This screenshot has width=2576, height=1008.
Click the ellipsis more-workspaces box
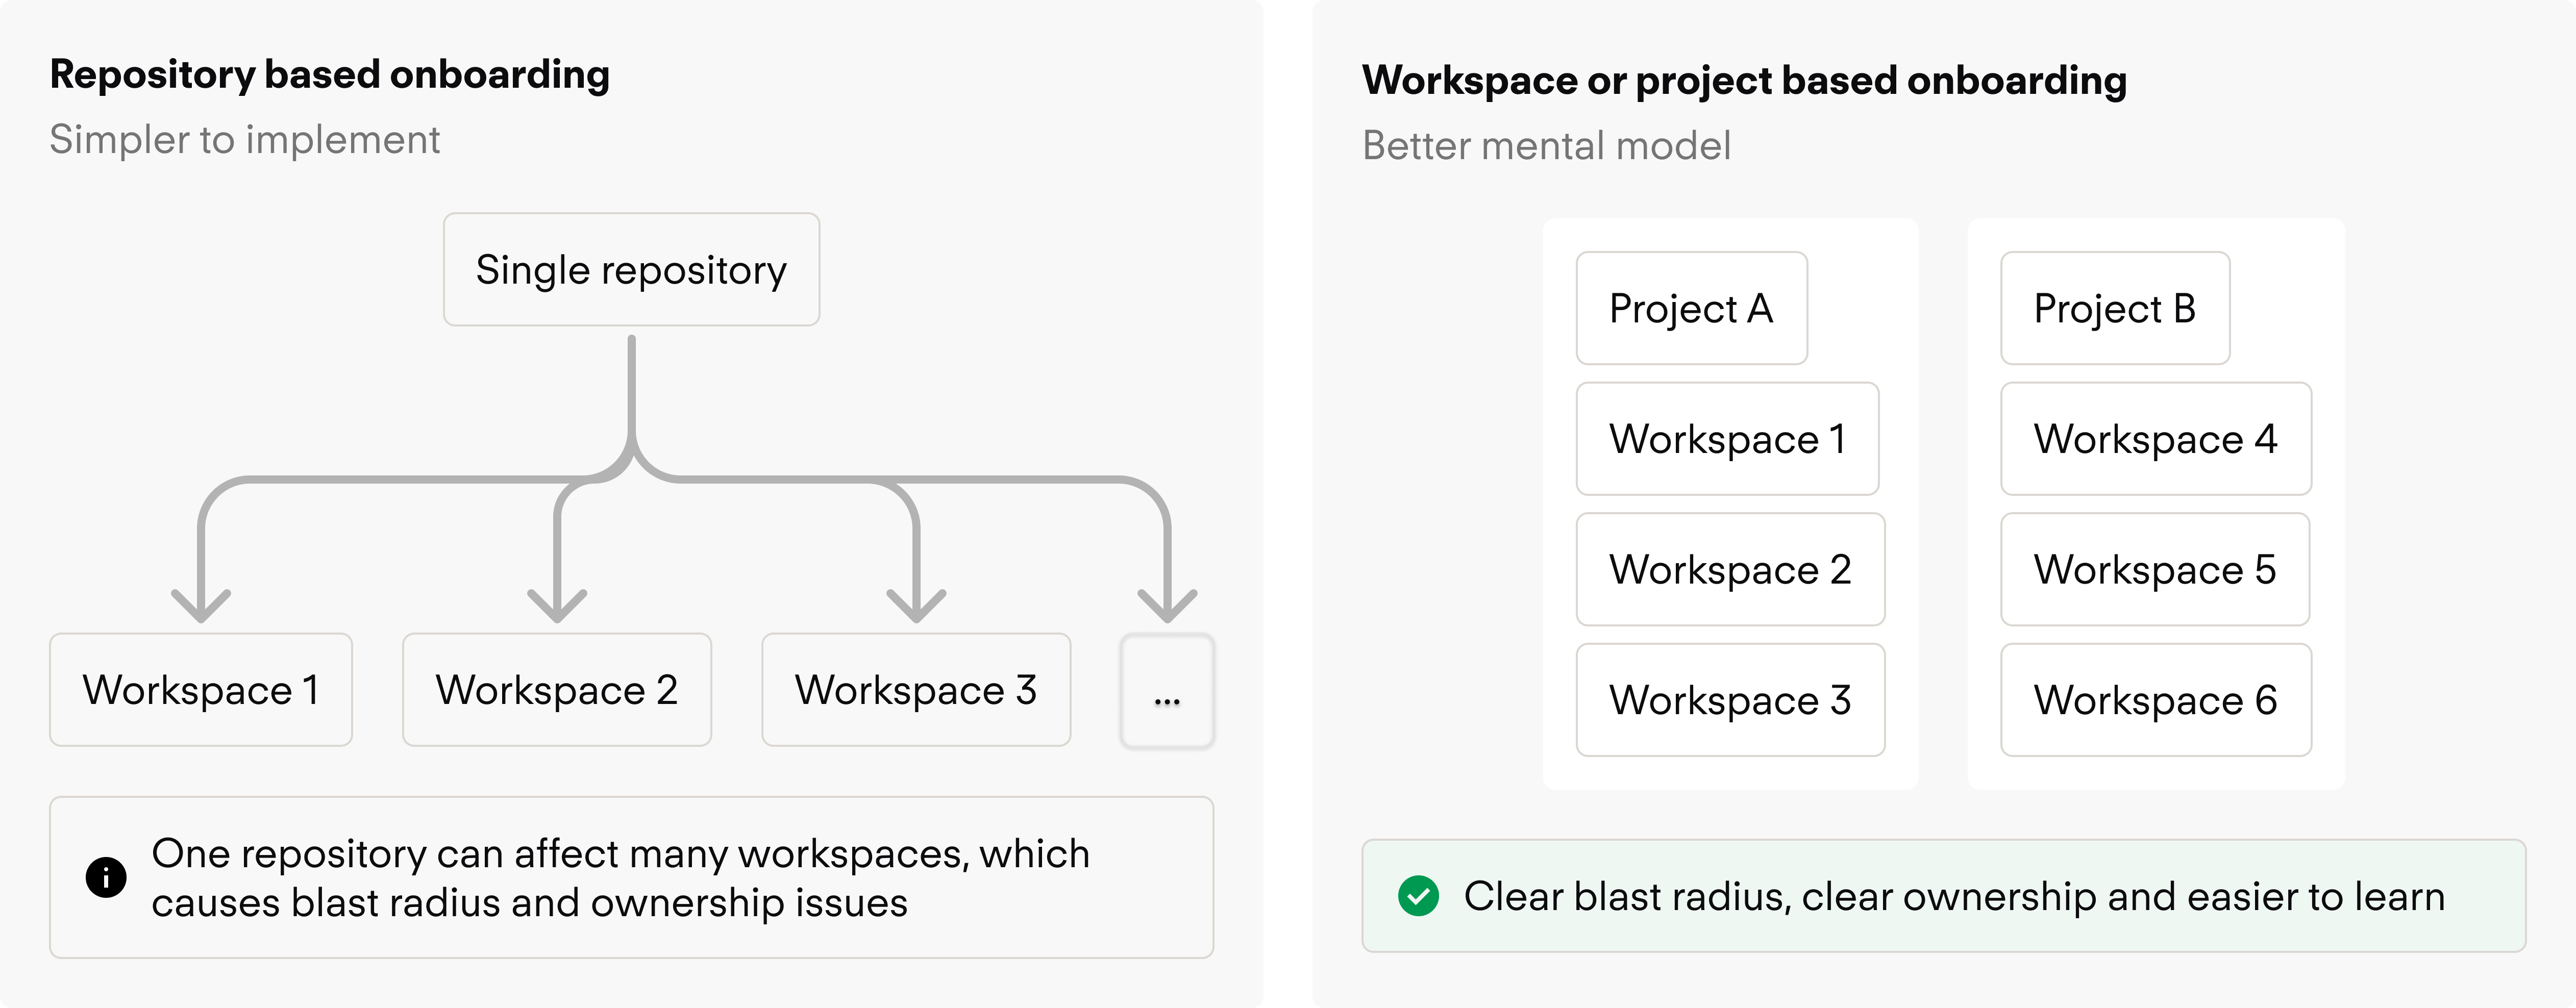click(x=1167, y=691)
